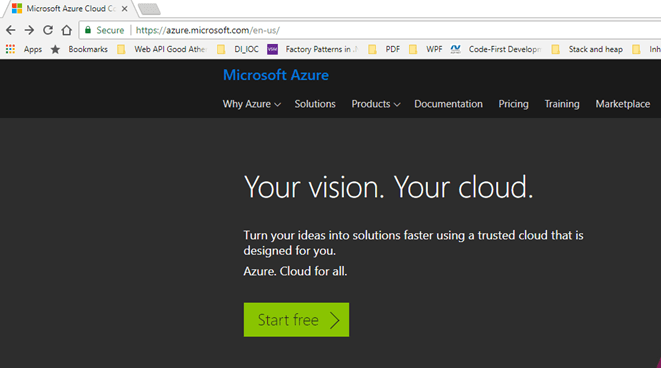The image size is (661, 368).
Task: Open the Documentation nav item
Action: (x=448, y=104)
